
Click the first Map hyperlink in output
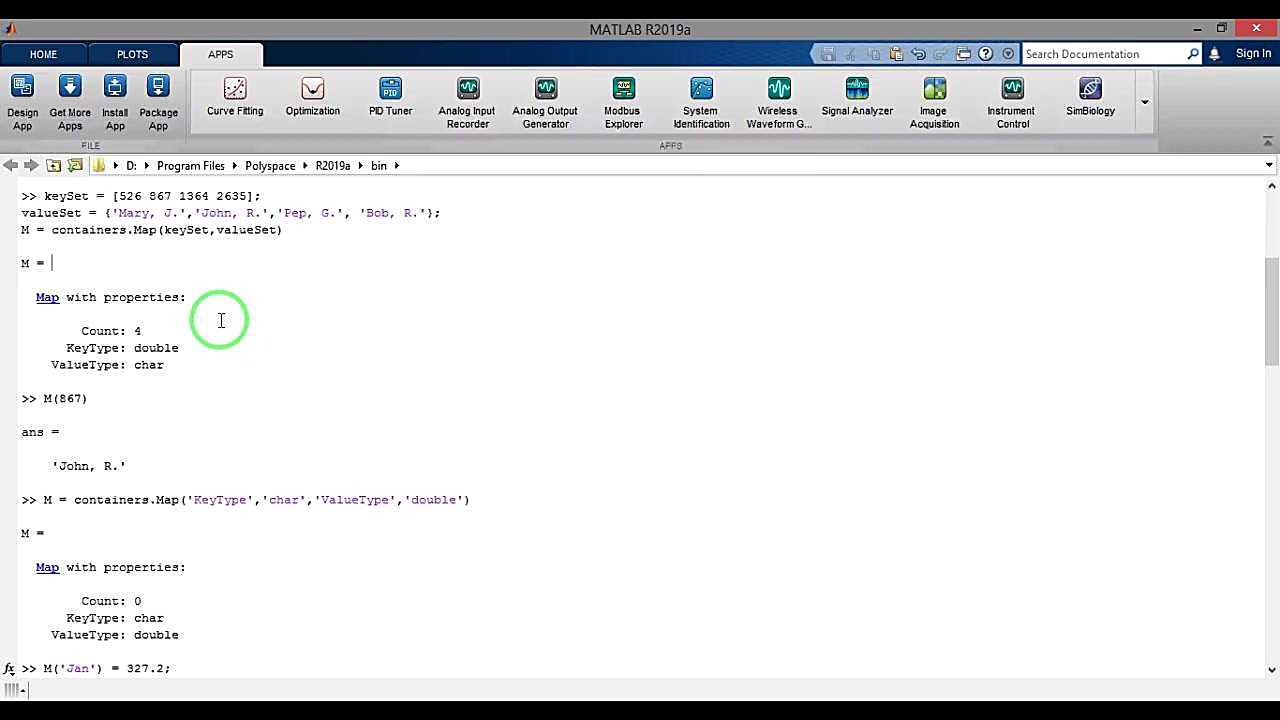coord(47,297)
